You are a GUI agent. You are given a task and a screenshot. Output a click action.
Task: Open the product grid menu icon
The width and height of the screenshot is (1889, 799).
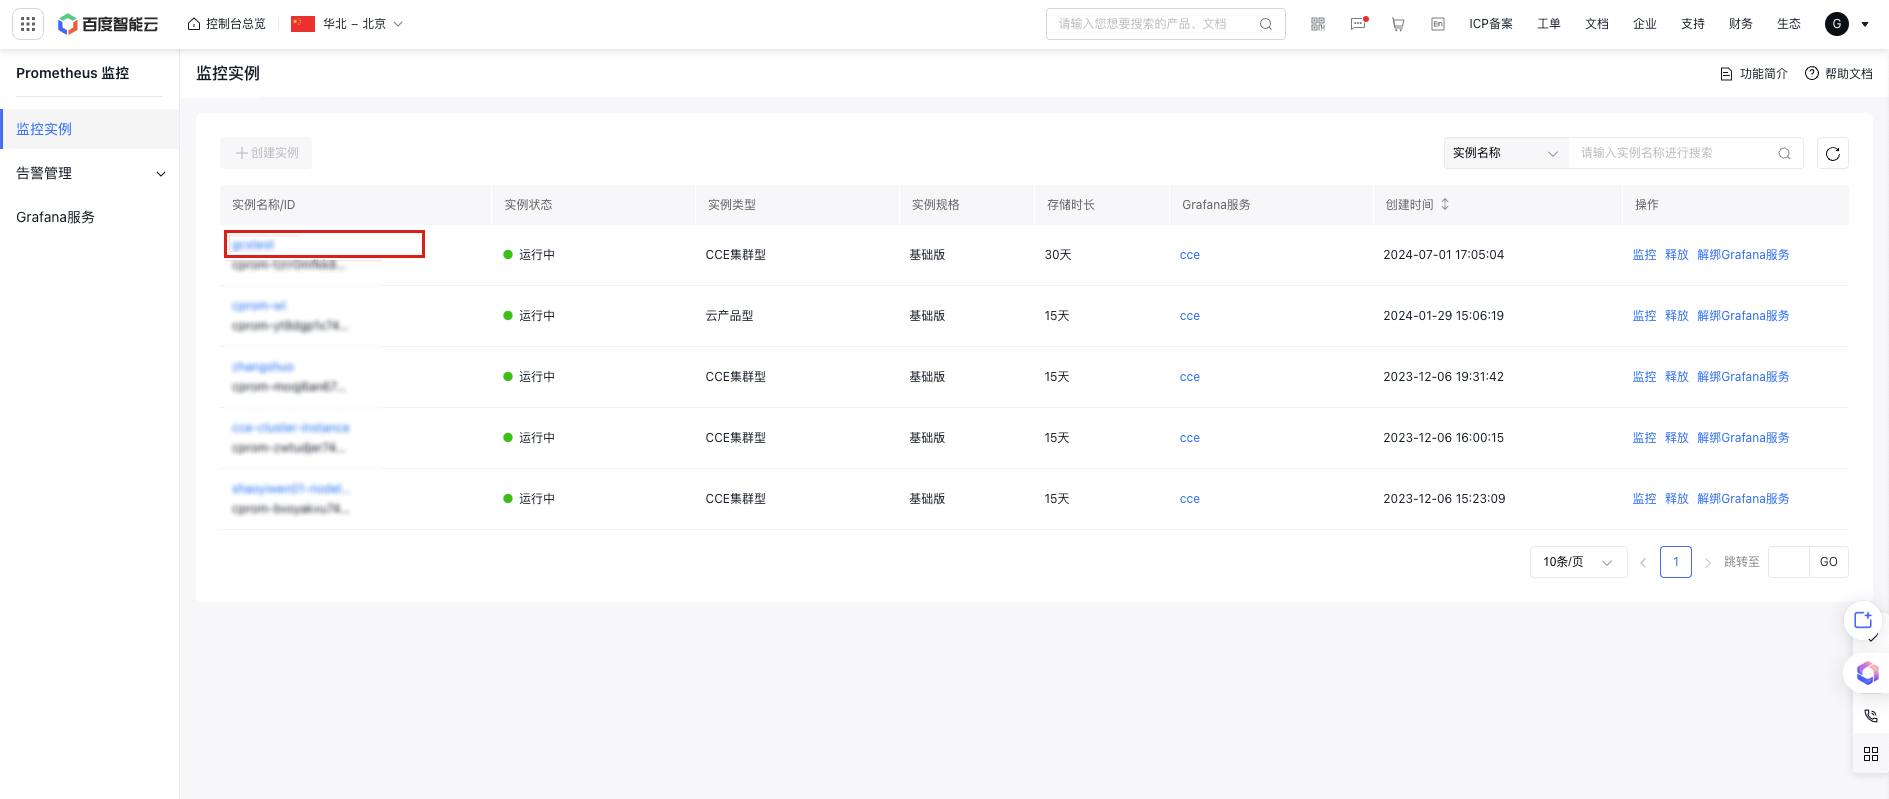tap(28, 24)
